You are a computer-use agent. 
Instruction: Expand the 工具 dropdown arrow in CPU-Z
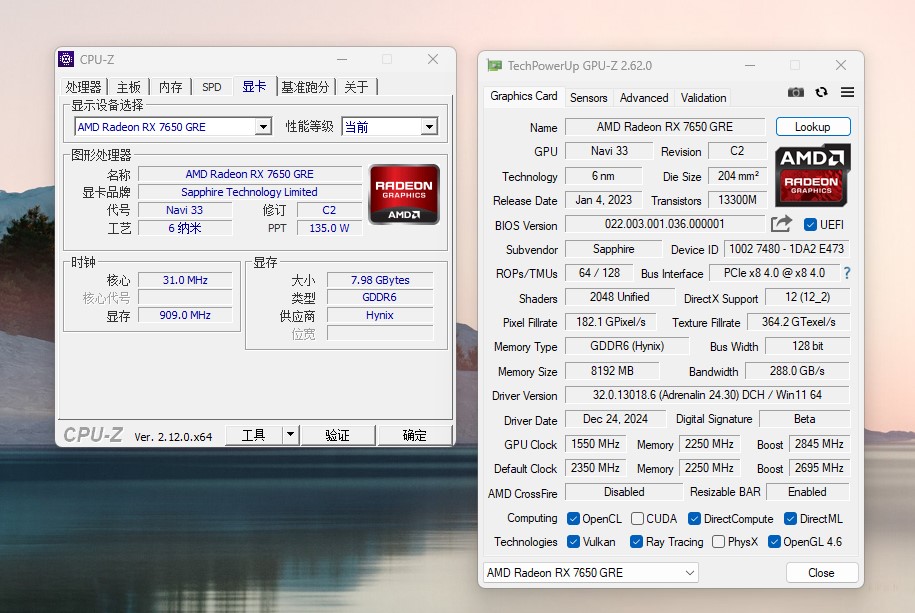click(x=290, y=435)
